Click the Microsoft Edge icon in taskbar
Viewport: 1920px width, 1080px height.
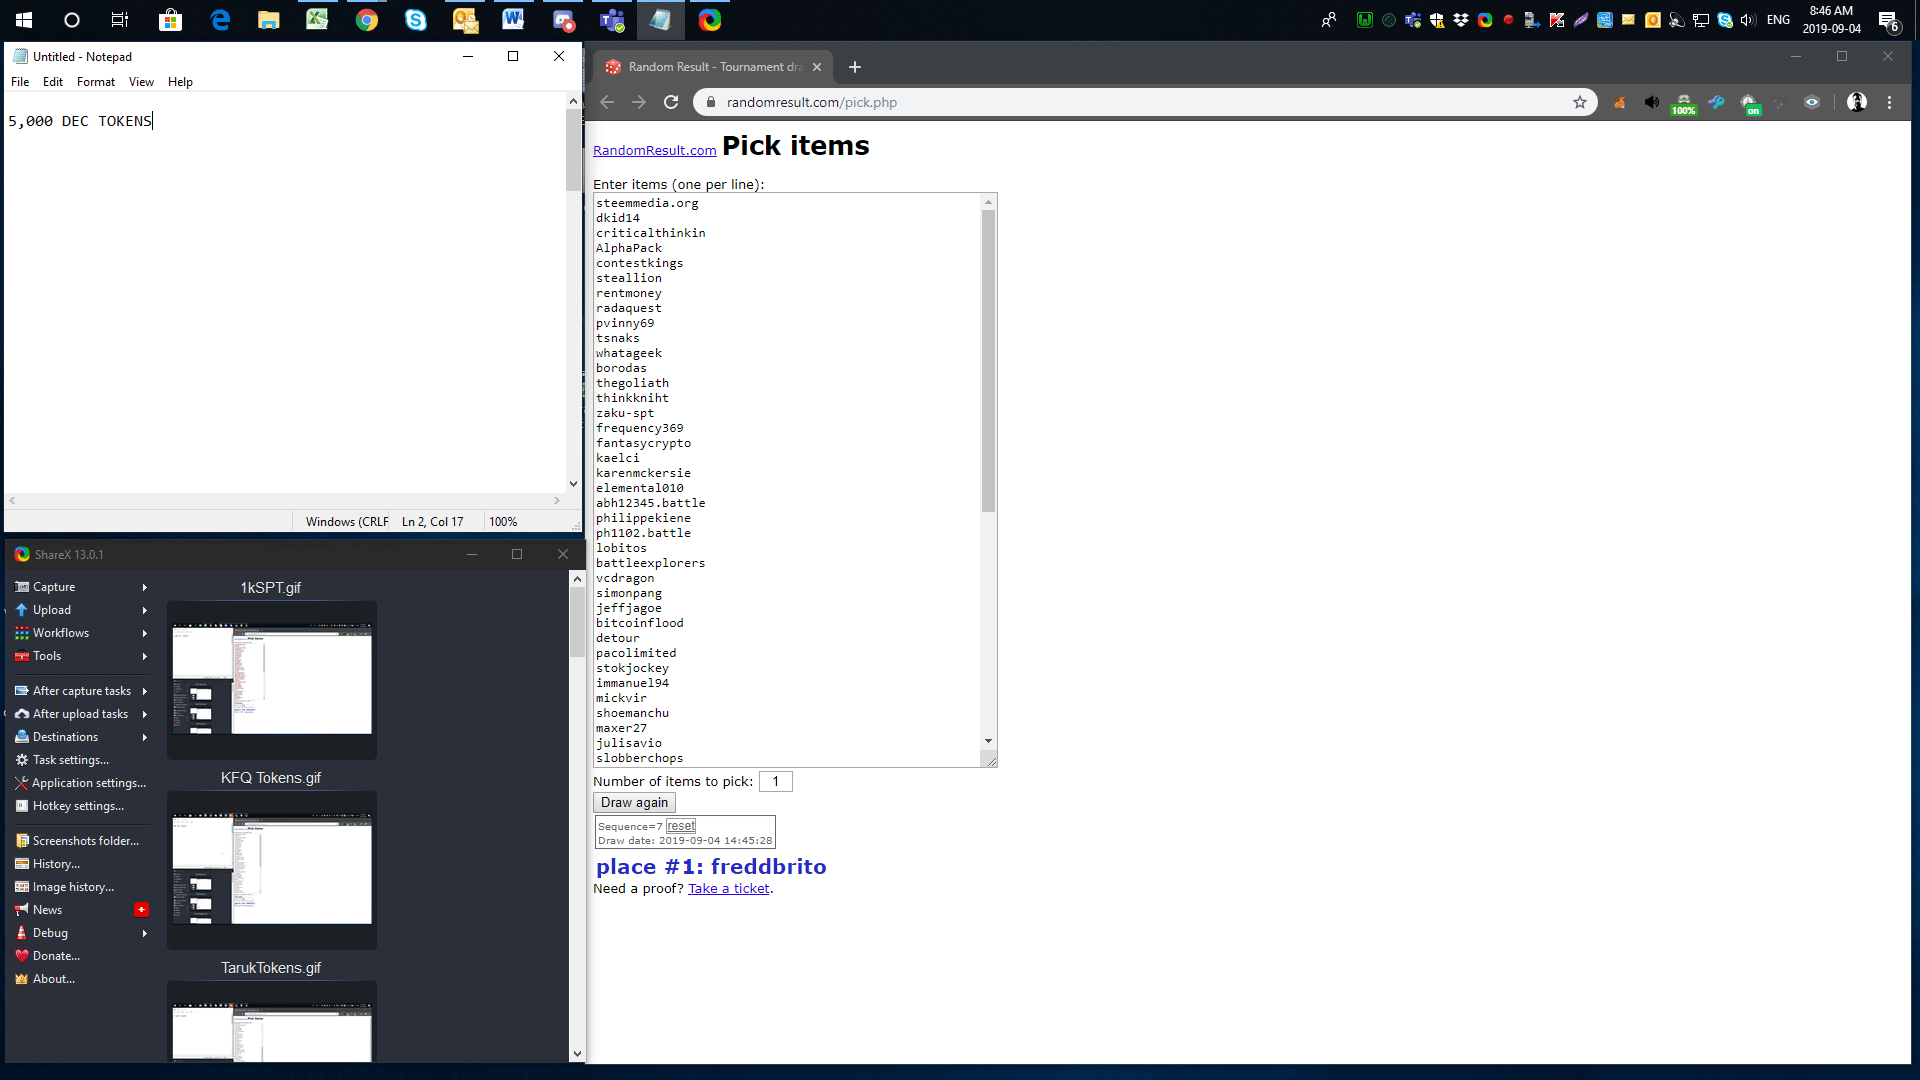[x=220, y=20]
